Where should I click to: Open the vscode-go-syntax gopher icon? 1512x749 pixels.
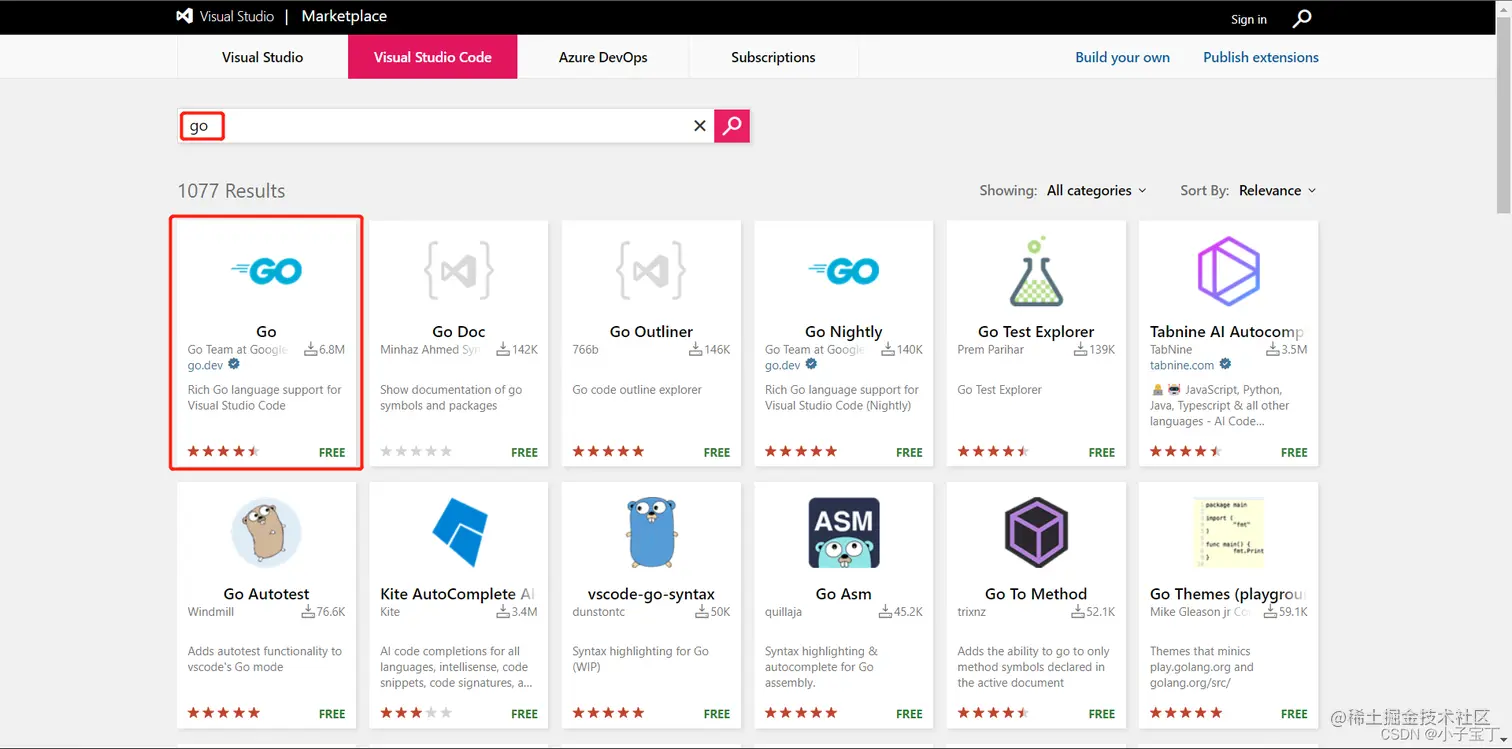tap(651, 533)
